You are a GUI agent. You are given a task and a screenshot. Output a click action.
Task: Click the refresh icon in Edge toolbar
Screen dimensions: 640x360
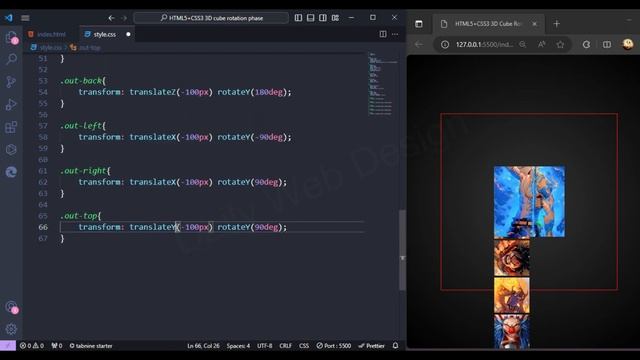tap(587, 44)
